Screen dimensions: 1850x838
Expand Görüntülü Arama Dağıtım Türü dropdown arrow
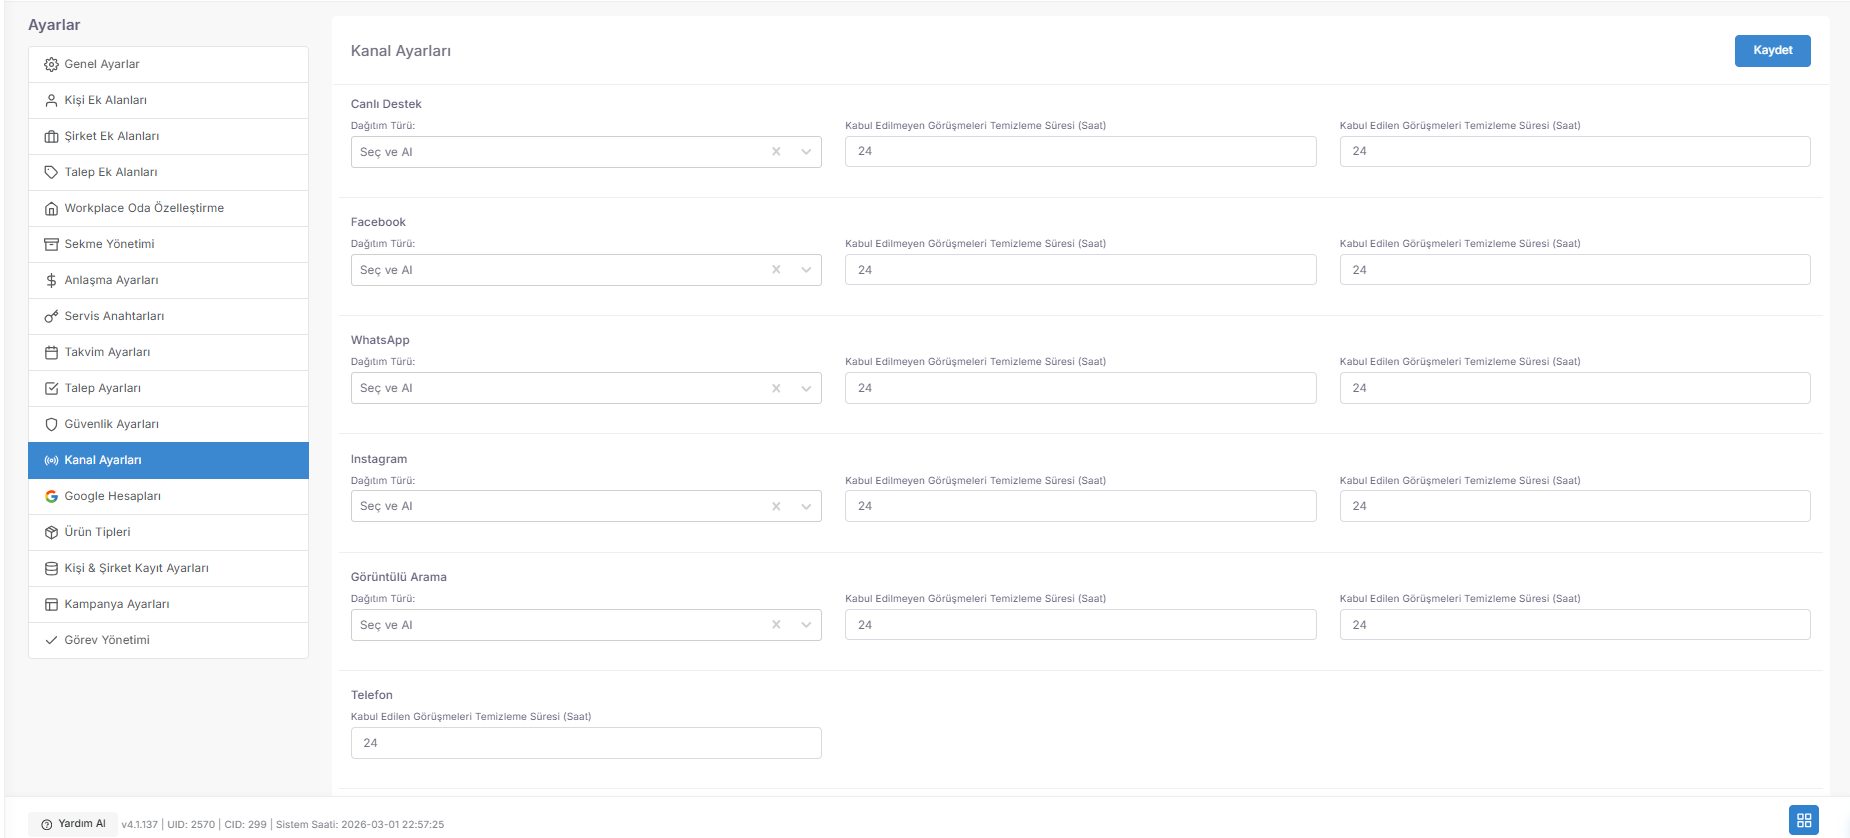pyautogui.click(x=806, y=625)
